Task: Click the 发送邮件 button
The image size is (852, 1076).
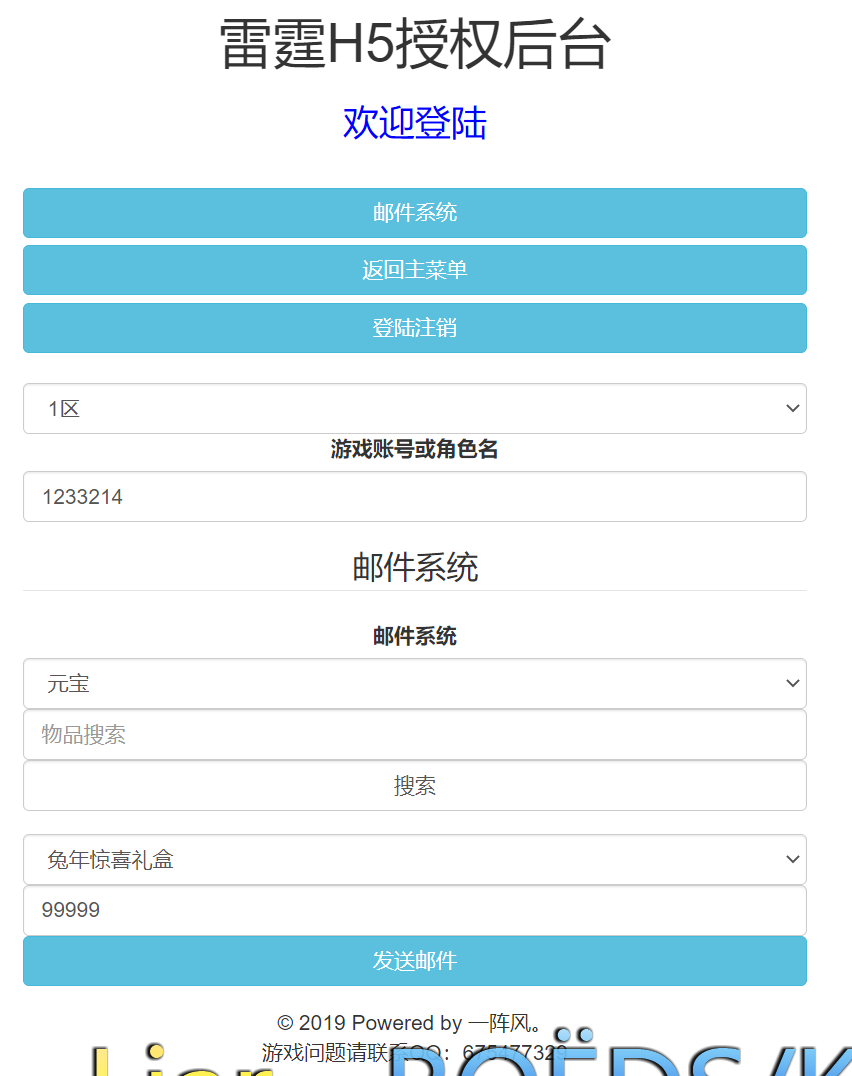Action: pyautogui.click(x=414, y=960)
